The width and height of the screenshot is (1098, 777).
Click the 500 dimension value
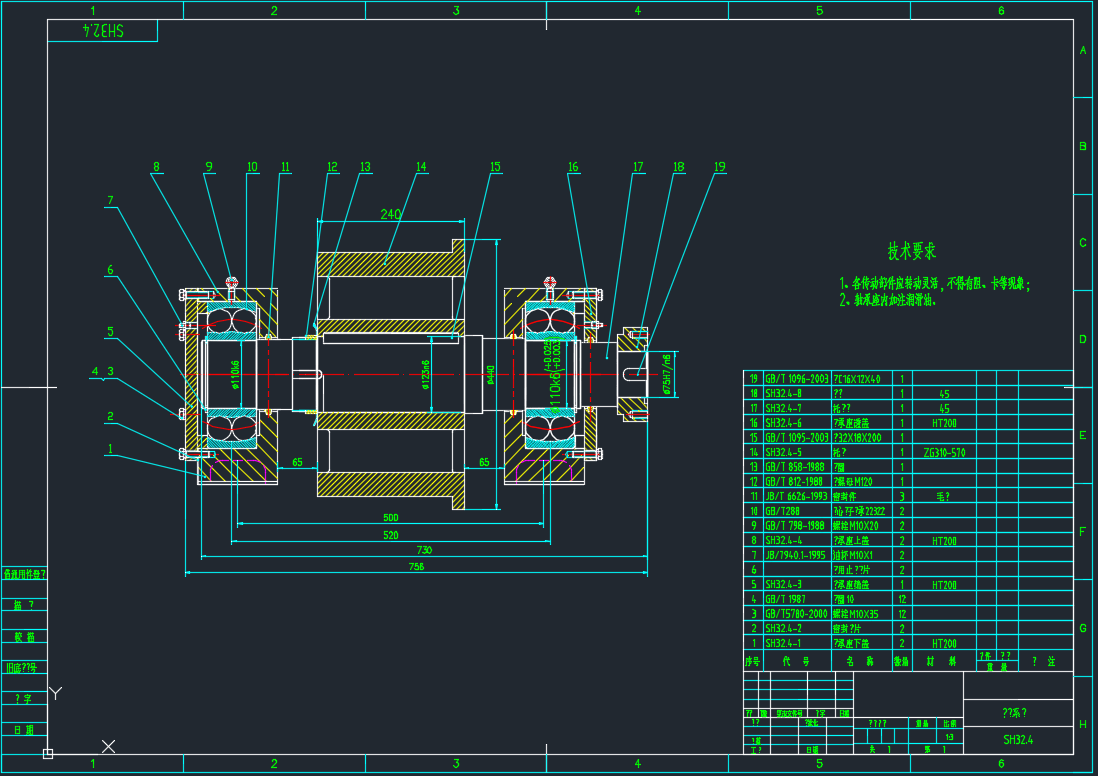391,518
